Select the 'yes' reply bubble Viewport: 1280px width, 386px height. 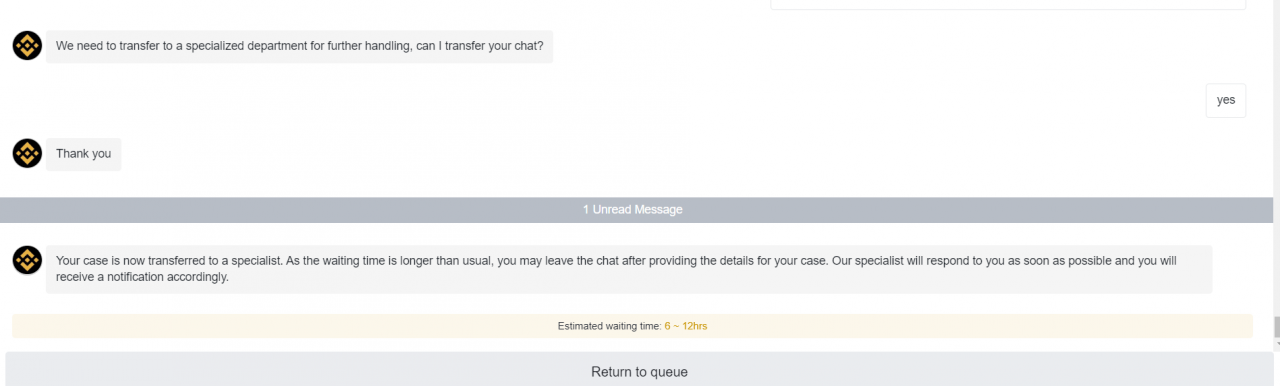[x=1225, y=100]
